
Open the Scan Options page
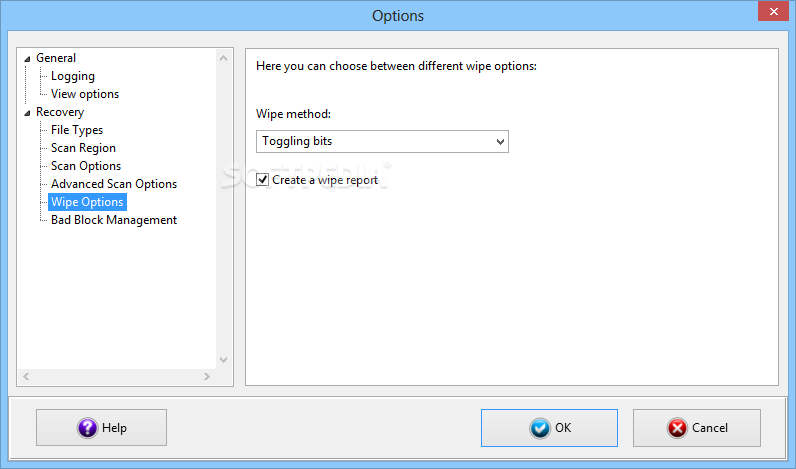point(86,166)
